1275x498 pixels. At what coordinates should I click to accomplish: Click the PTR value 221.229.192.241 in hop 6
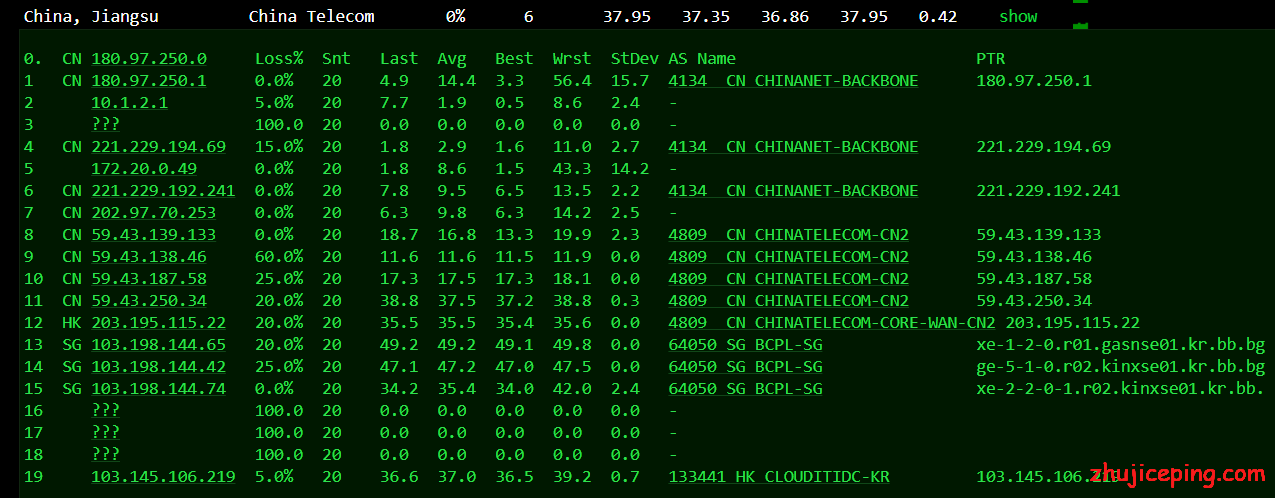pyautogui.click(x=1048, y=191)
